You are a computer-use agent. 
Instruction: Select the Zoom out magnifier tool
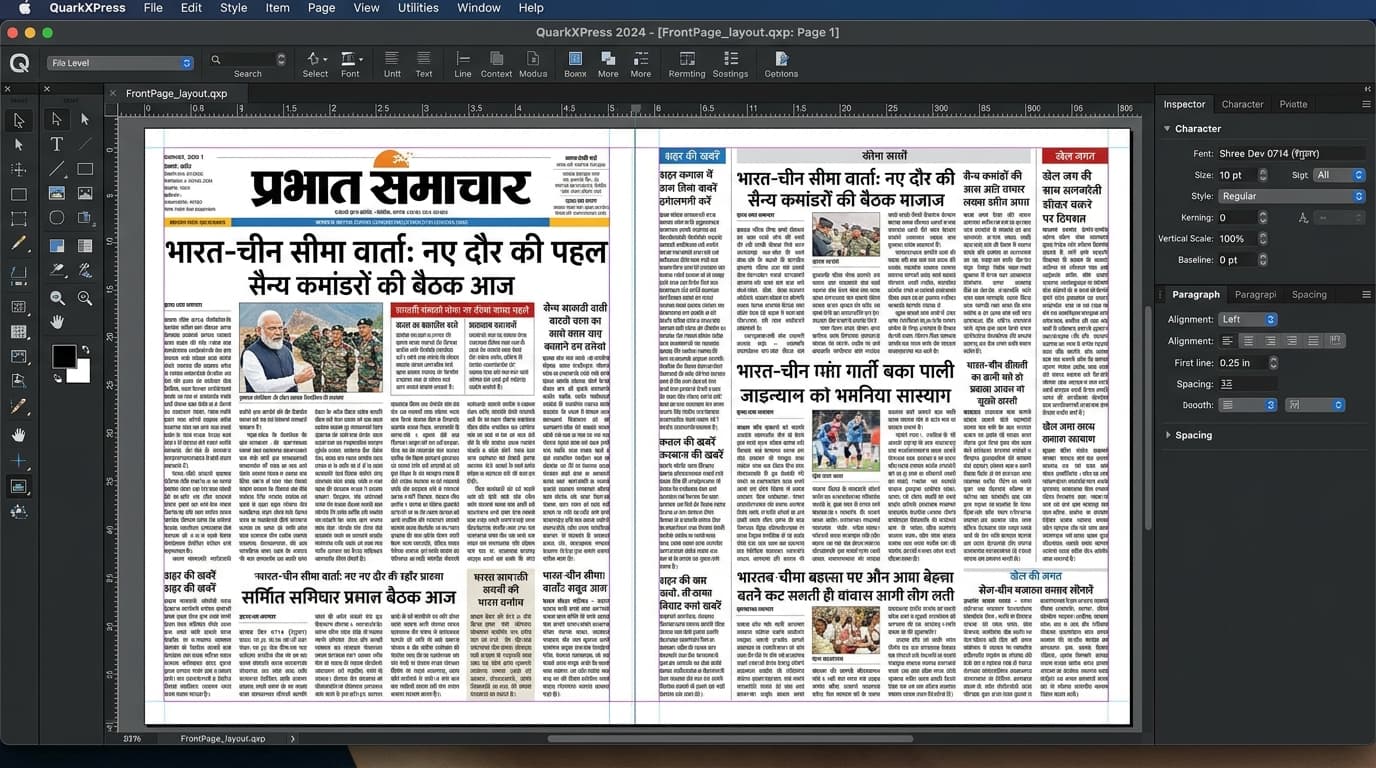pos(57,297)
